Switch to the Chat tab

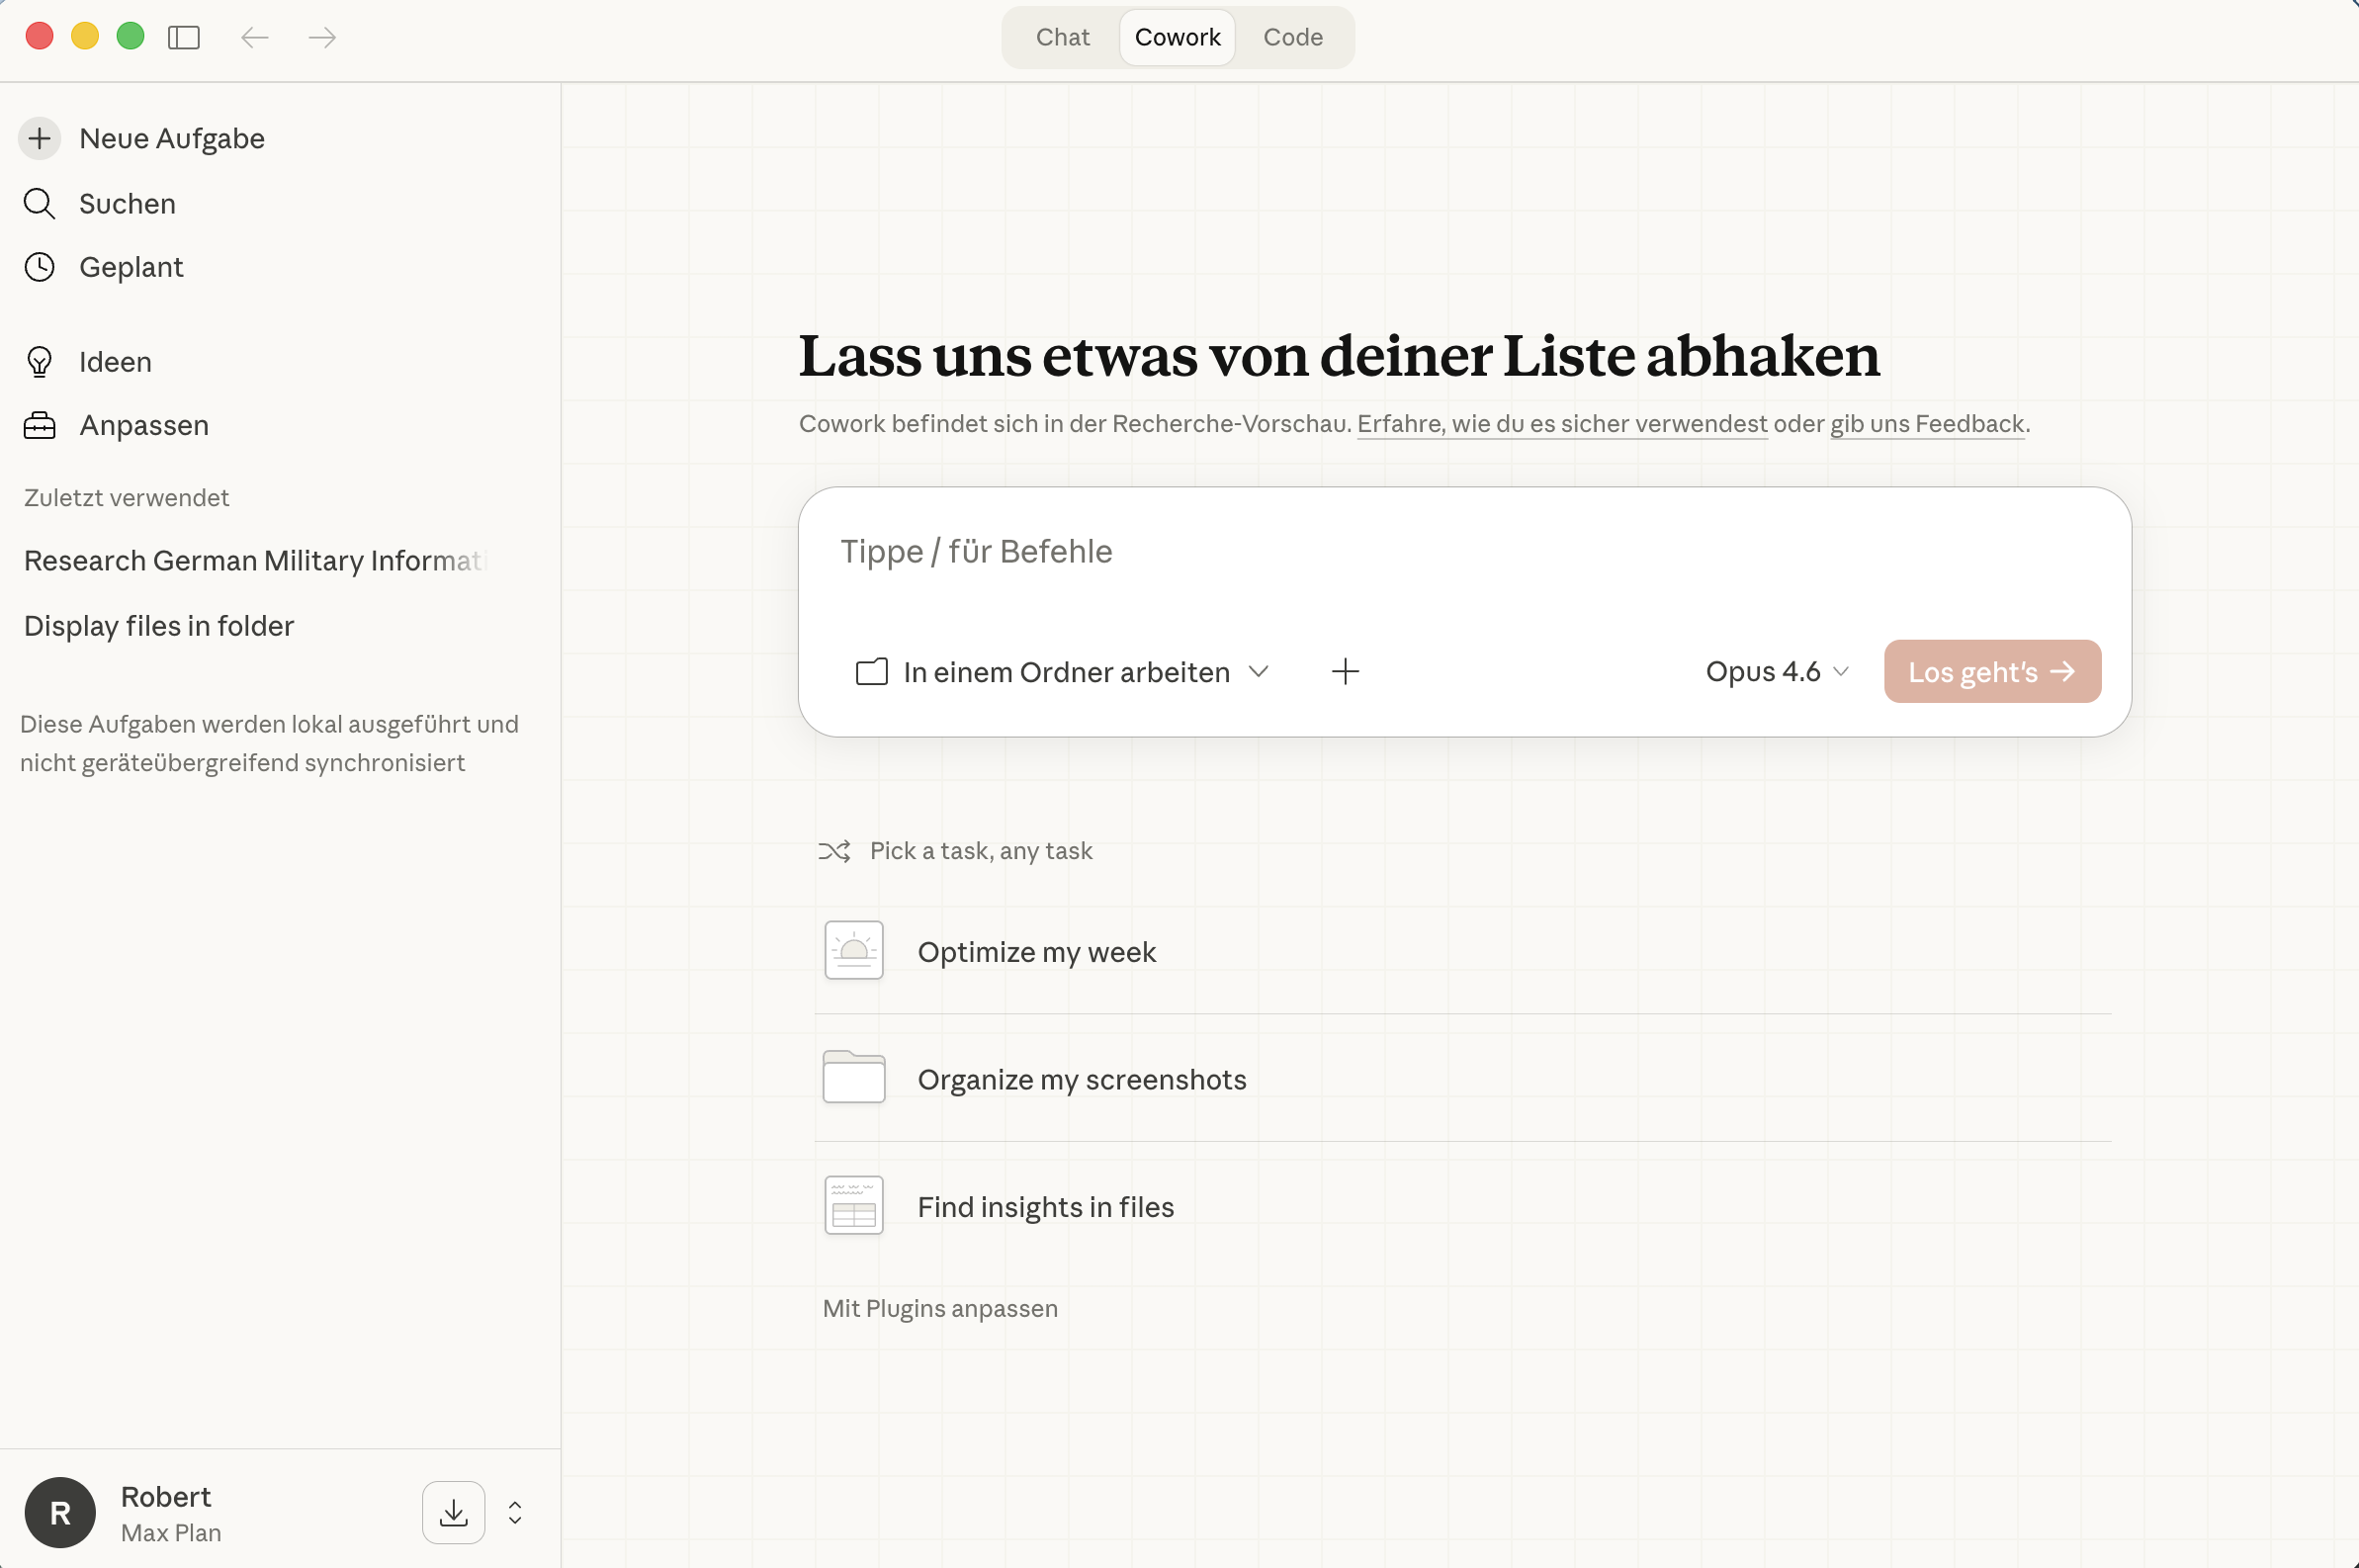click(1061, 37)
